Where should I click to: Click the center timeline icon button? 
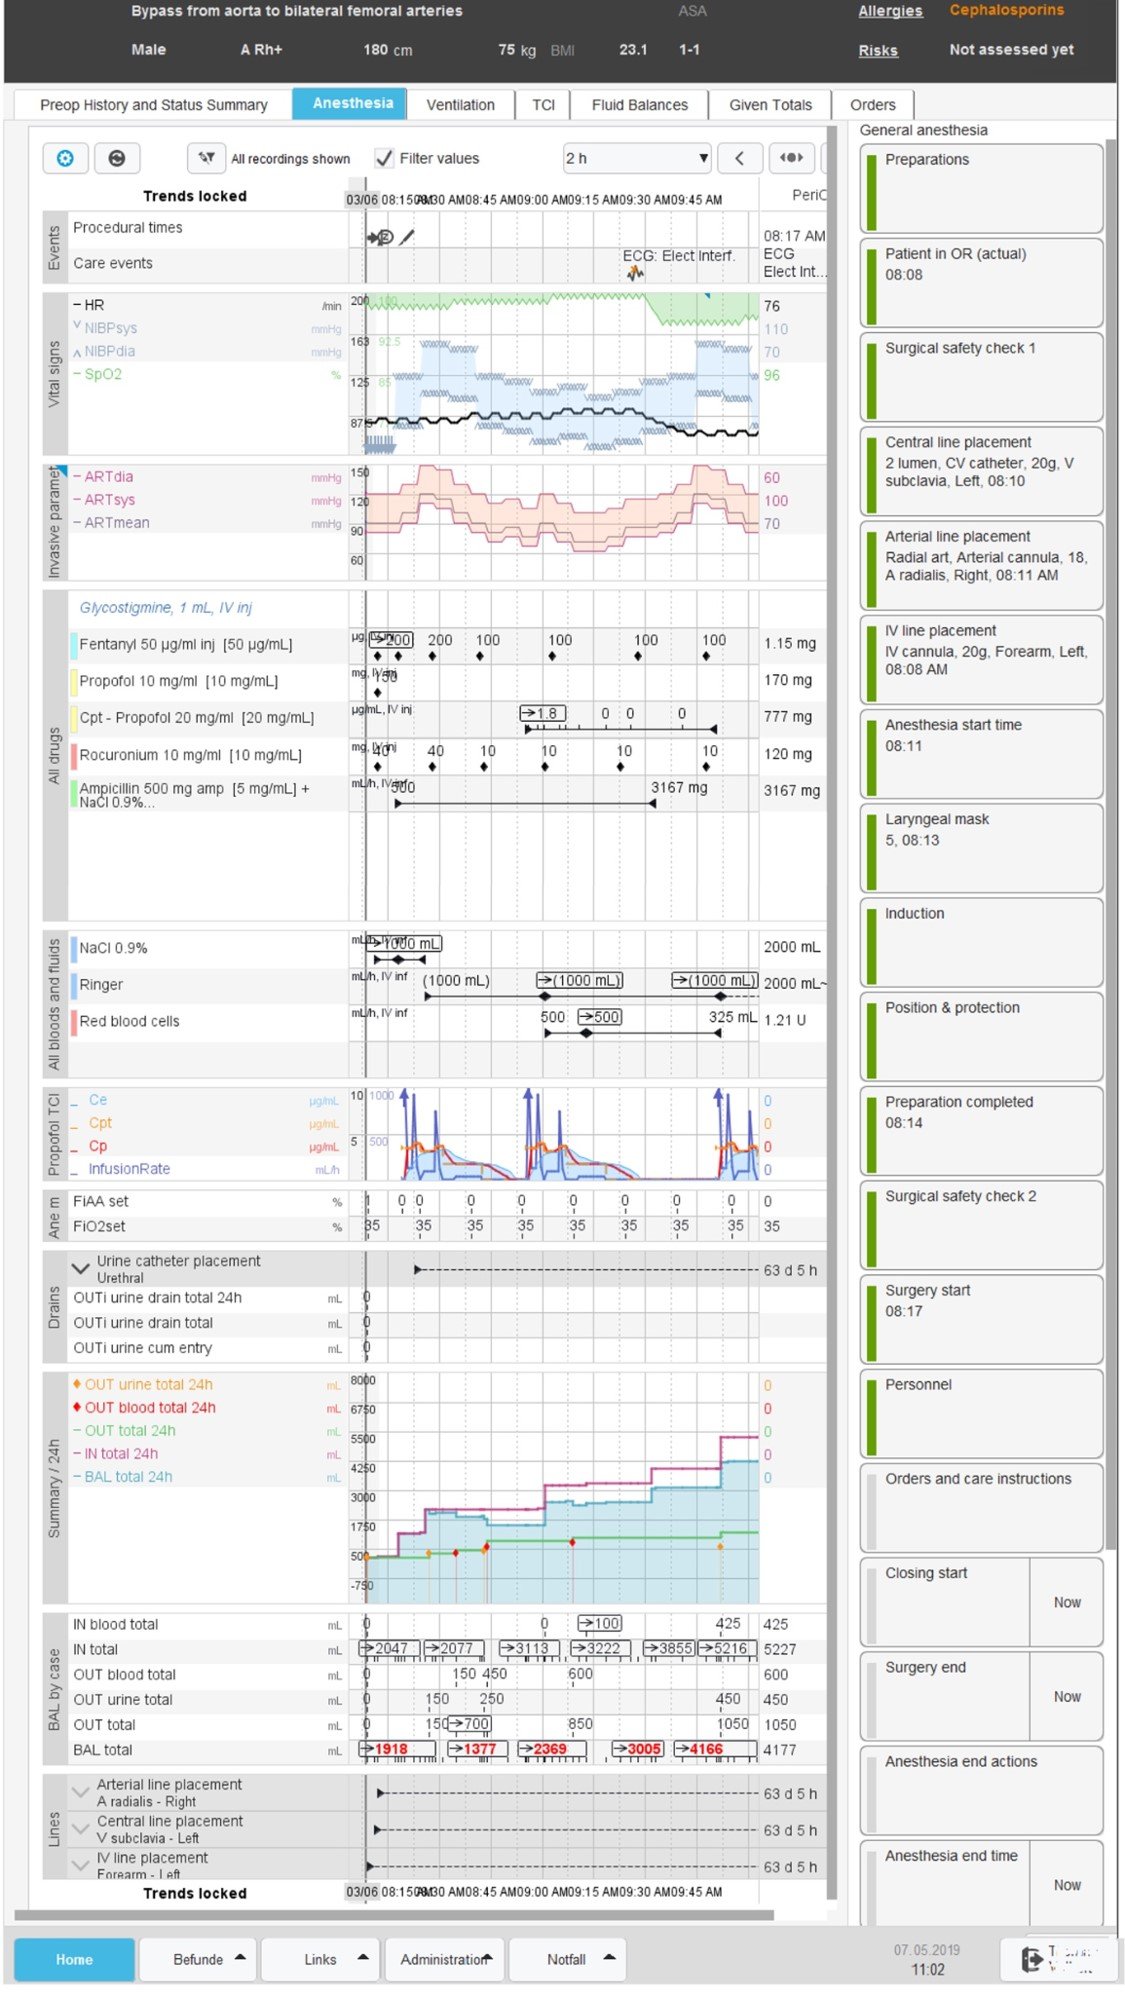point(791,158)
